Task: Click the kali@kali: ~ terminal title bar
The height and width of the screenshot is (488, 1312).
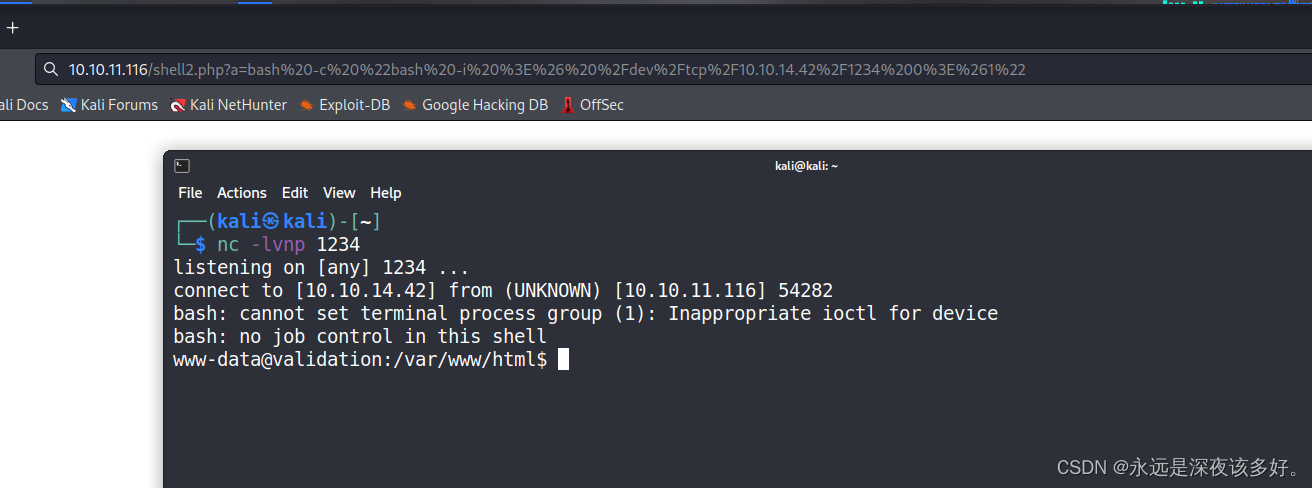Action: click(806, 166)
